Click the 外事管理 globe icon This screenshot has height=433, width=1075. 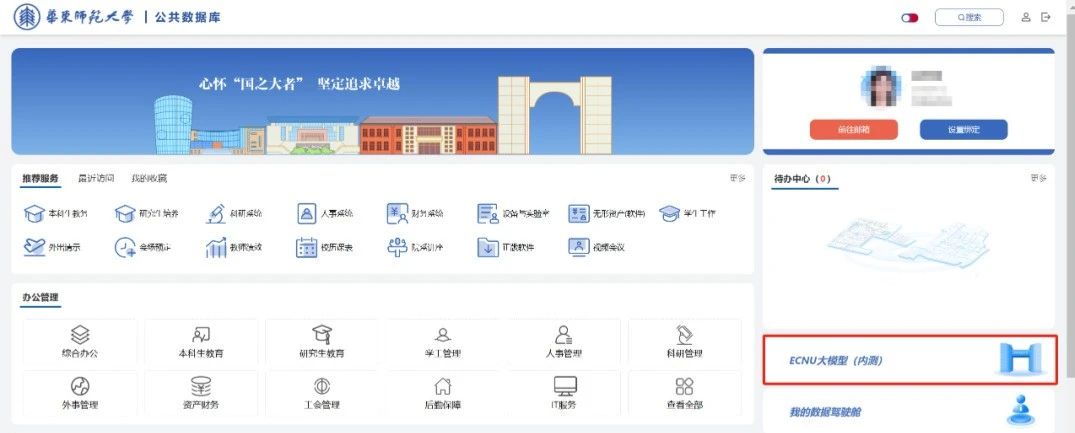pyautogui.click(x=80, y=386)
